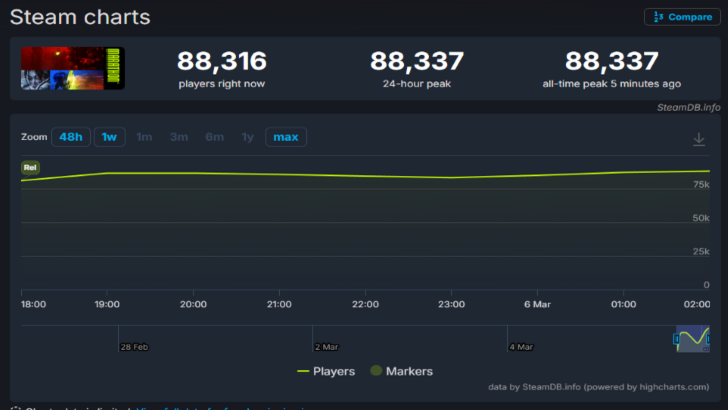Toggle the Markers series in legend

click(402, 371)
